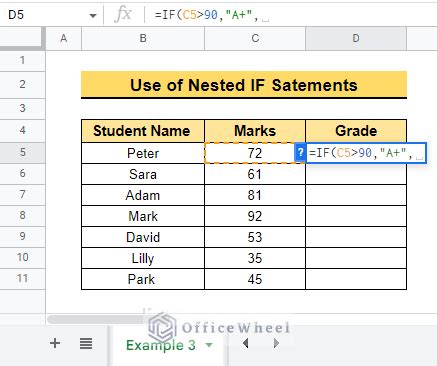
Task: Click the marks cell showing 81
Action: click(255, 195)
